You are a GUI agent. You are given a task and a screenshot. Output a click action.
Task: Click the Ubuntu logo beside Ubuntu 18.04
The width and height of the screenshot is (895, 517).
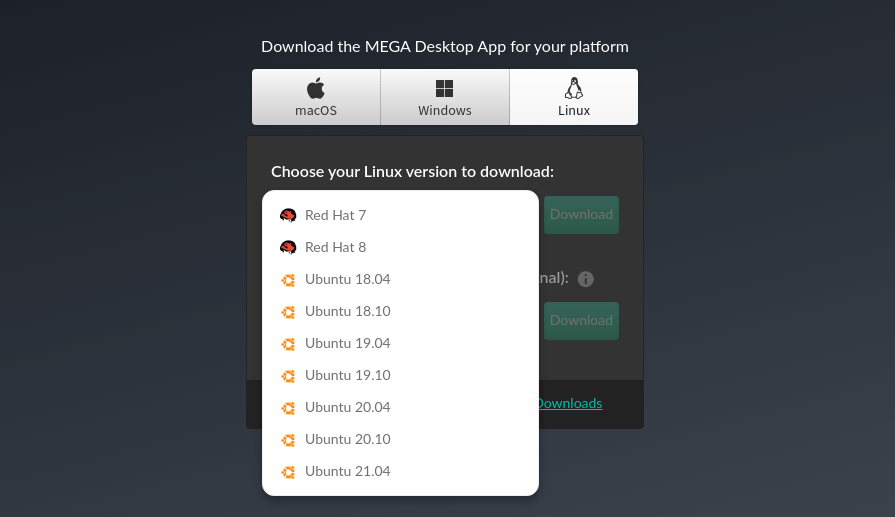coord(288,279)
